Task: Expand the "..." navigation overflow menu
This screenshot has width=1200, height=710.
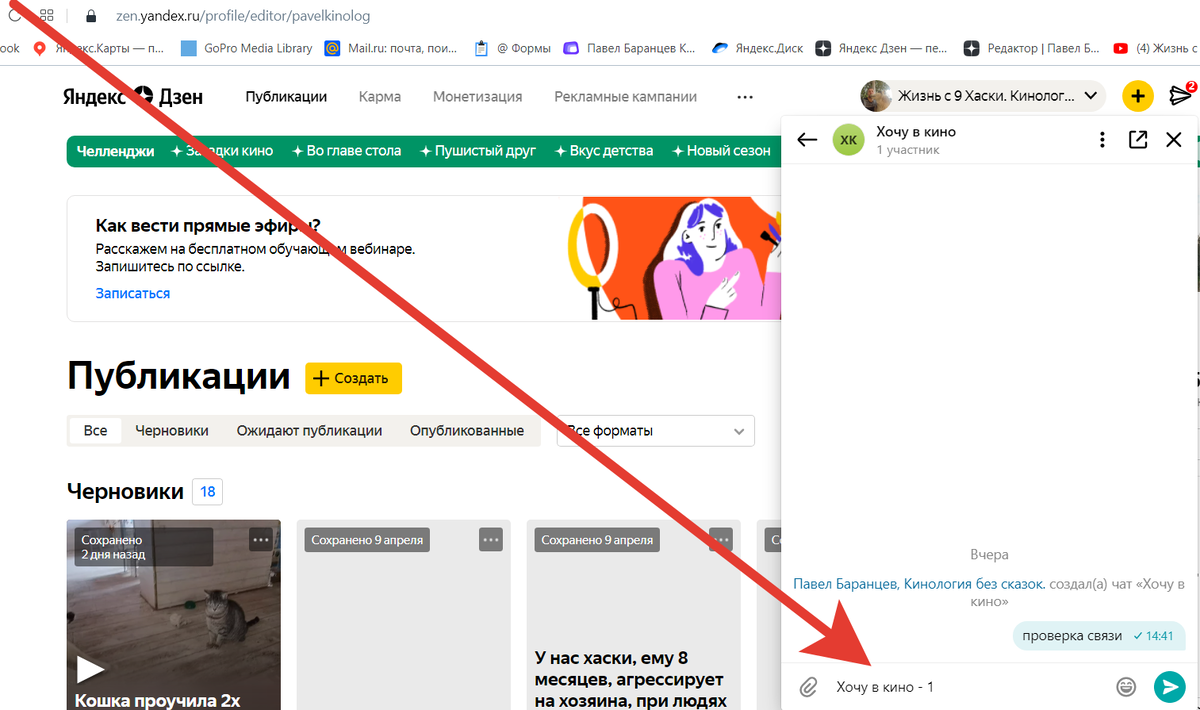Action: 744,96
